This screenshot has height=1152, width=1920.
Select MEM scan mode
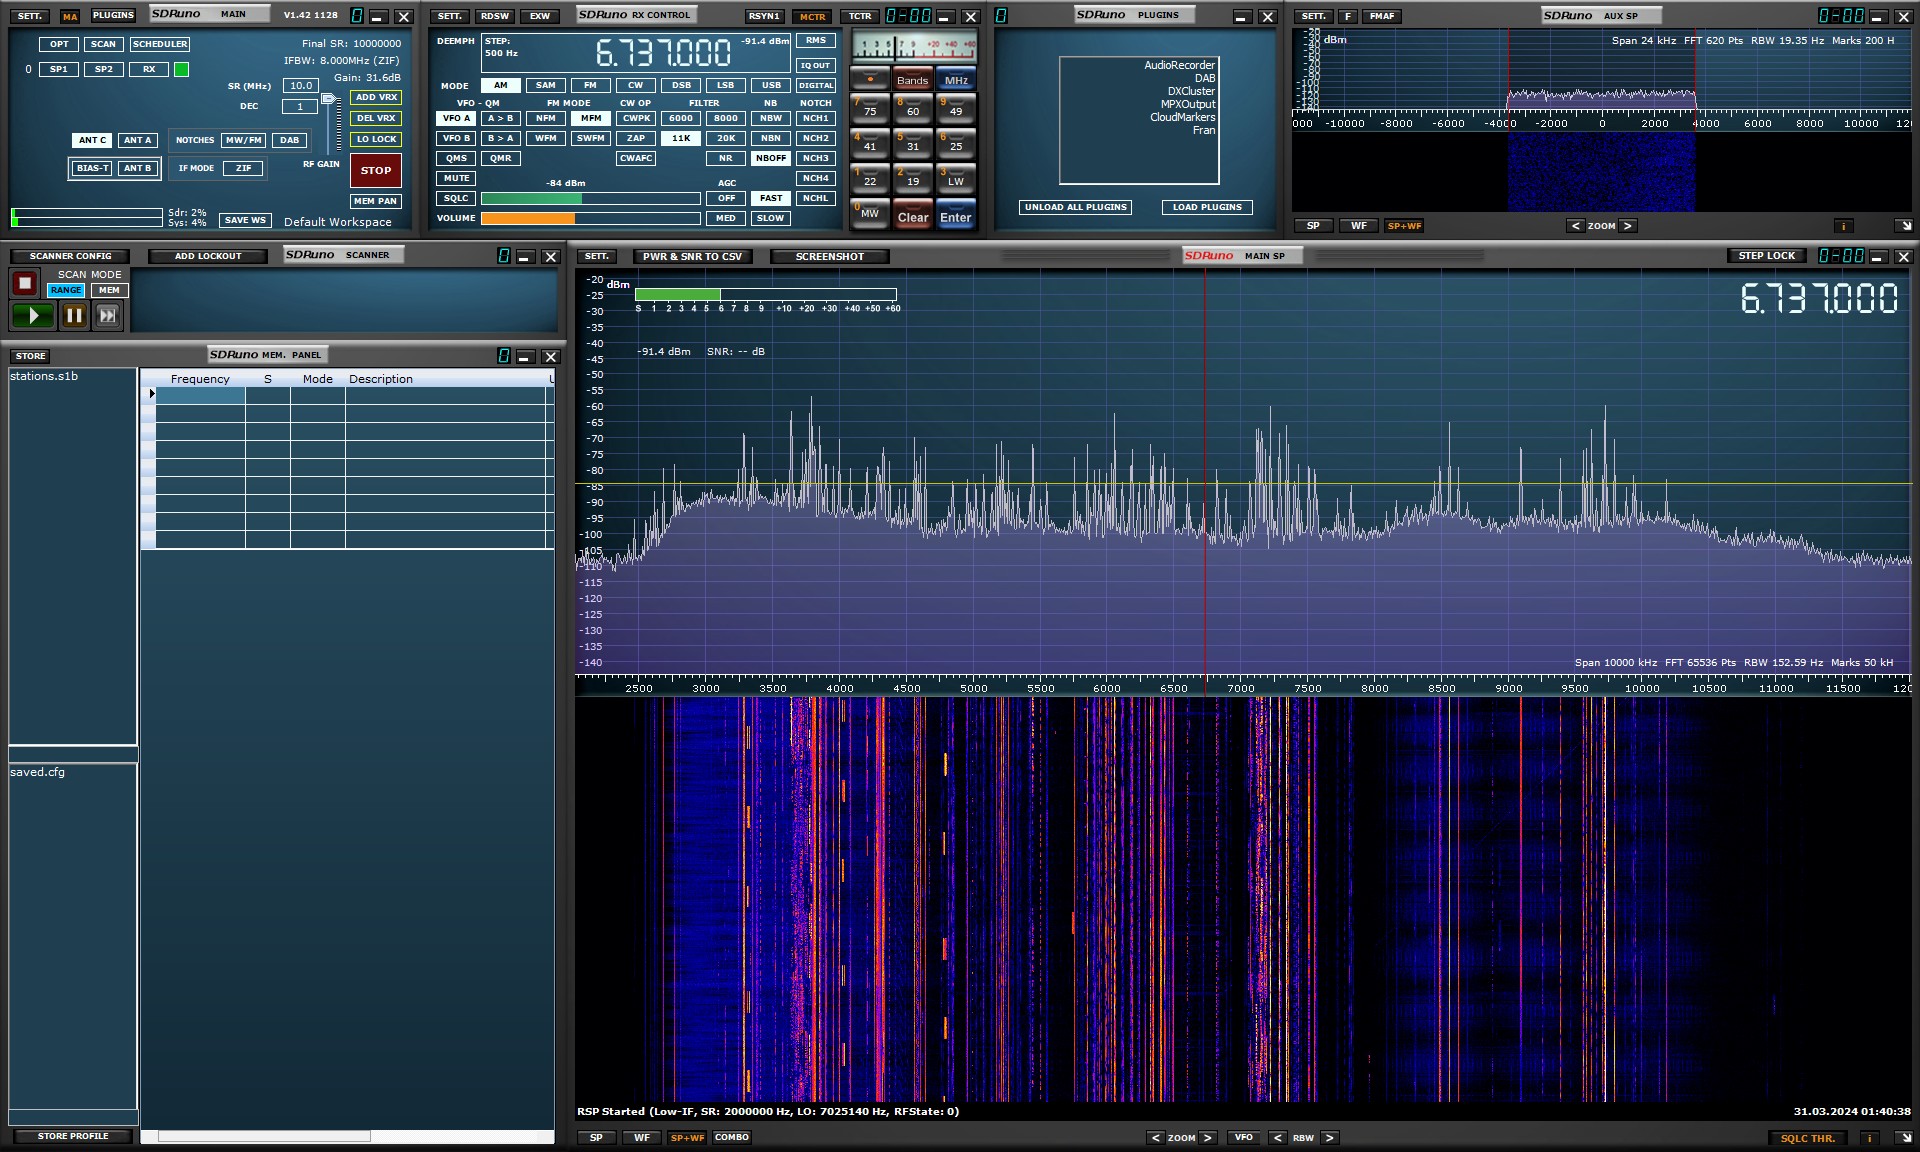tap(109, 290)
